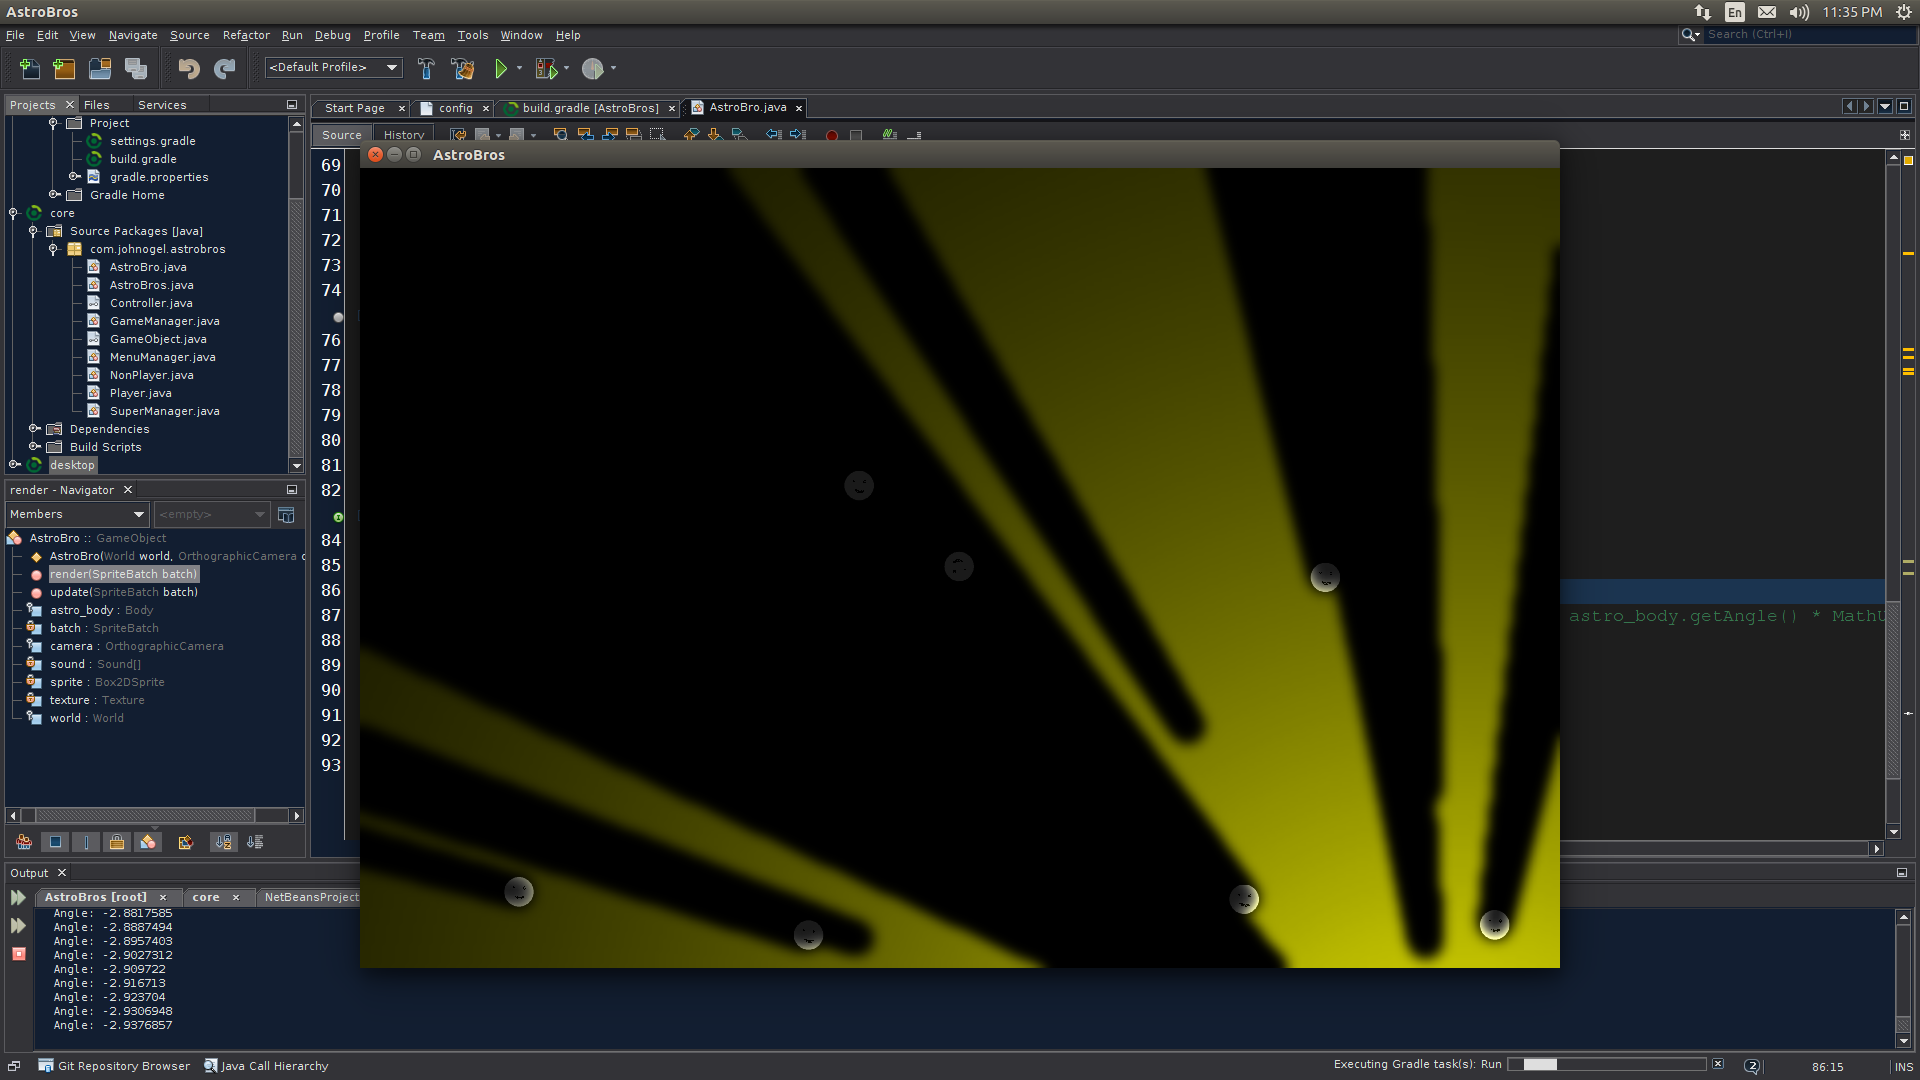Click the Redo toolbar icon

225,68
